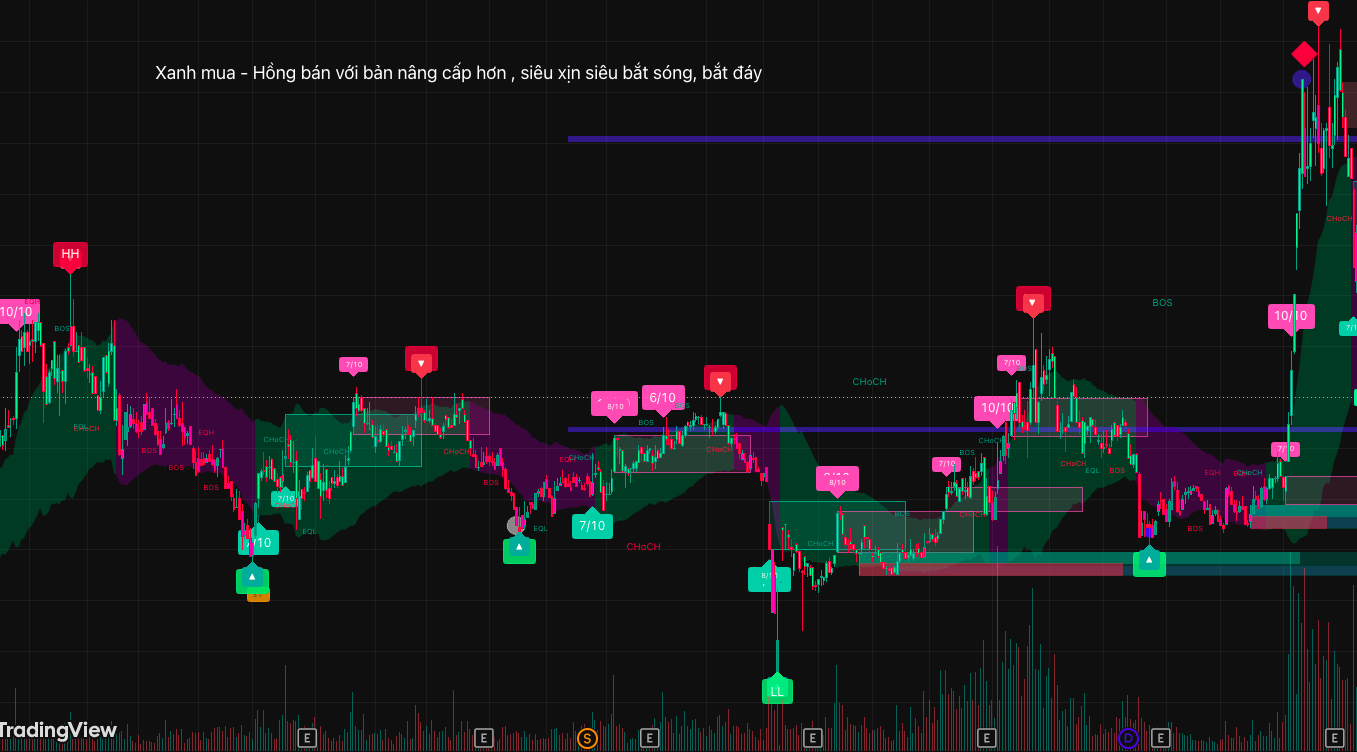The width and height of the screenshot is (1357, 752).
Task: Select the "Xanh mua - Hồng bán" annotation text
Action: pyautogui.click(x=458, y=73)
